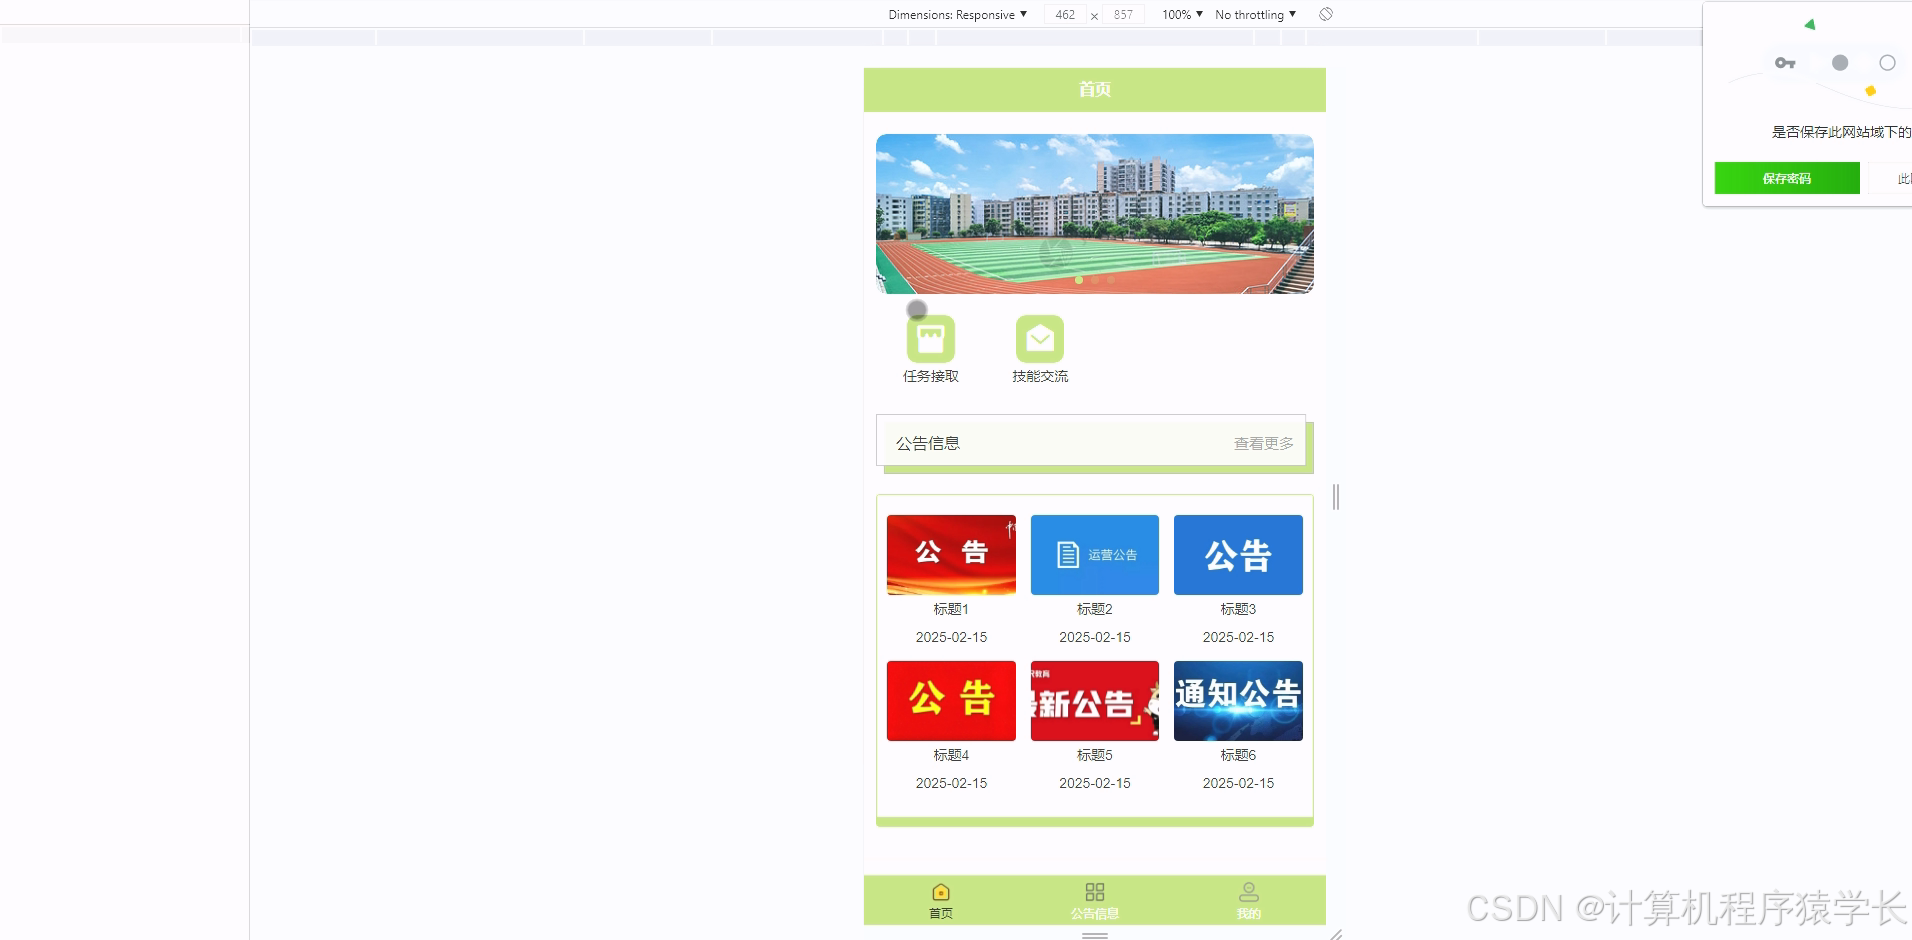Screen dimensions: 1912x940
Task: Click the vertical scrollbar beside the page
Action: coord(1334,497)
